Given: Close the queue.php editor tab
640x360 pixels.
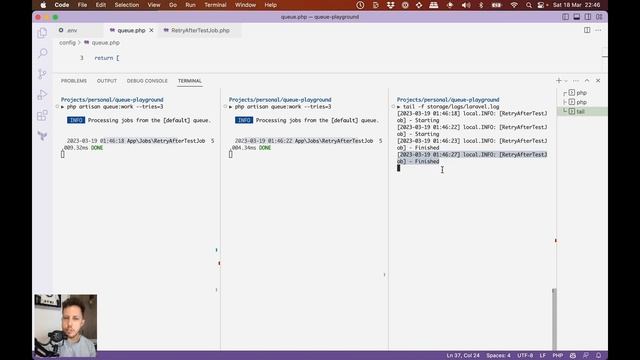Looking at the screenshot, I should [x=151, y=30].
